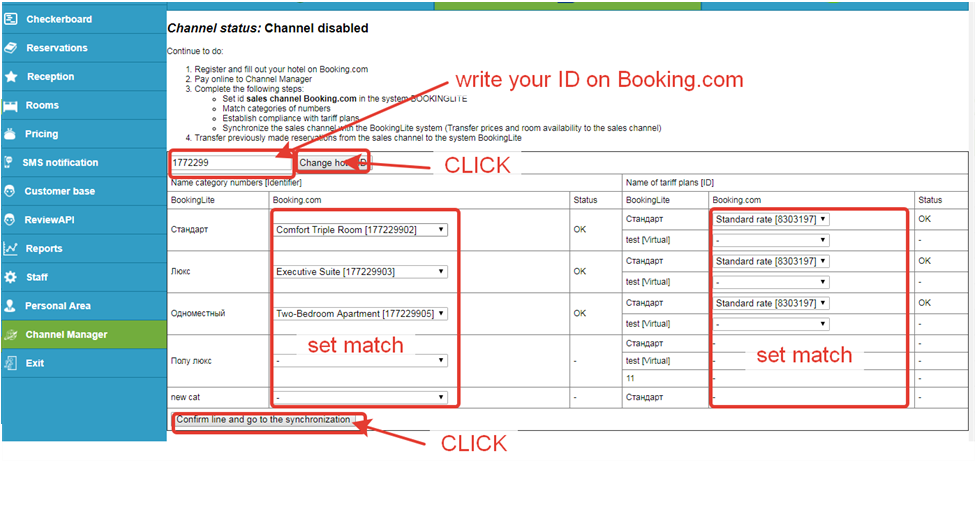
Task: Open the Полу люкс room category dropdown
Action: point(360,361)
